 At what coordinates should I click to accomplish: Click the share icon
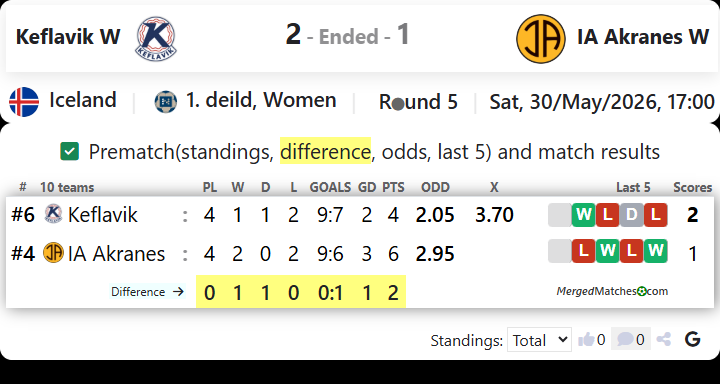[x=664, y=340]
